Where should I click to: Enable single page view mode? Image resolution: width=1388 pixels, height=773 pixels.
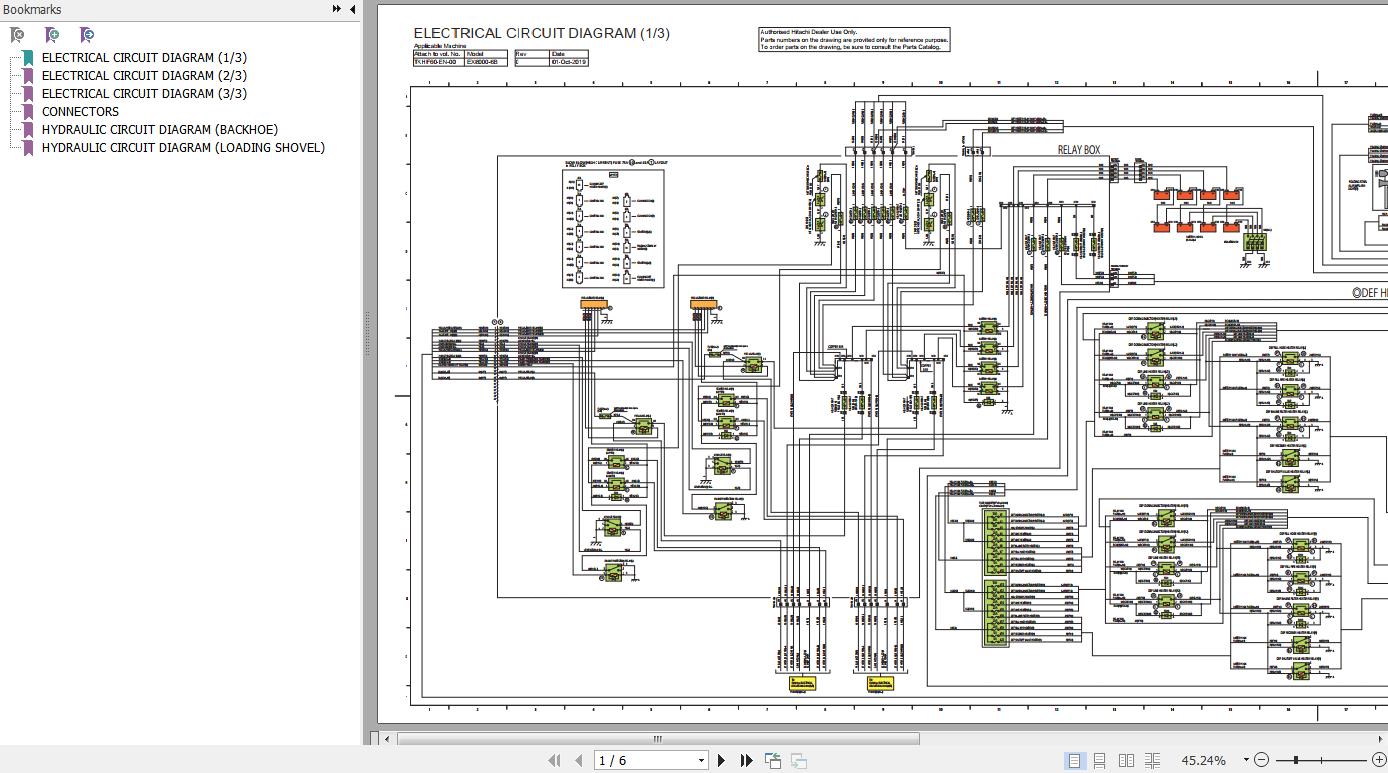point(1074,760)
